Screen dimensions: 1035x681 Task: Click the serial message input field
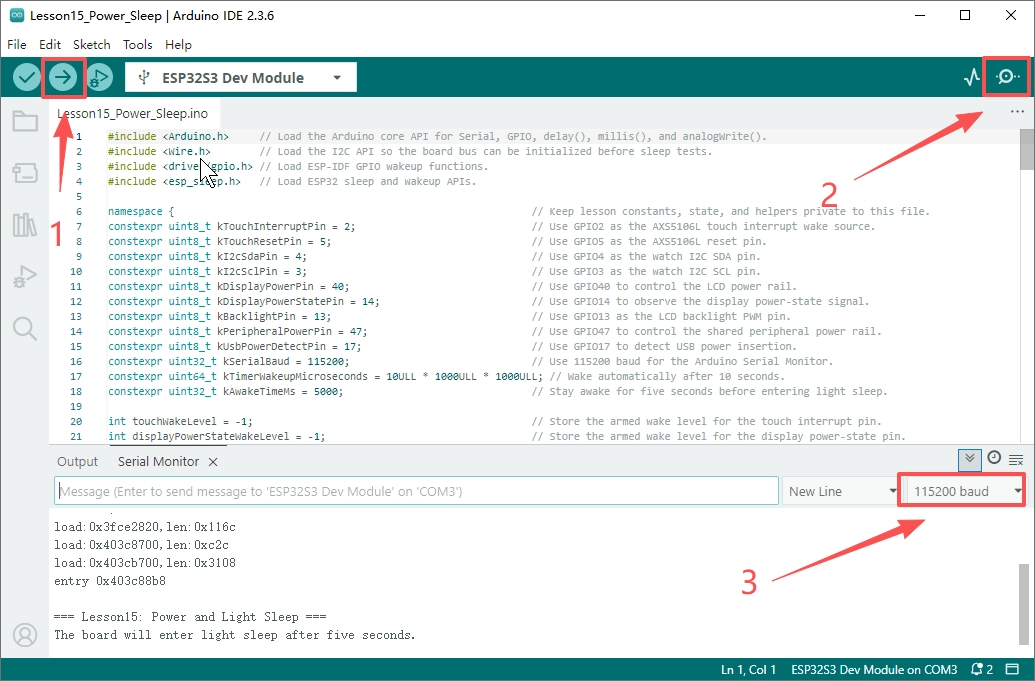tap(417, 492)
